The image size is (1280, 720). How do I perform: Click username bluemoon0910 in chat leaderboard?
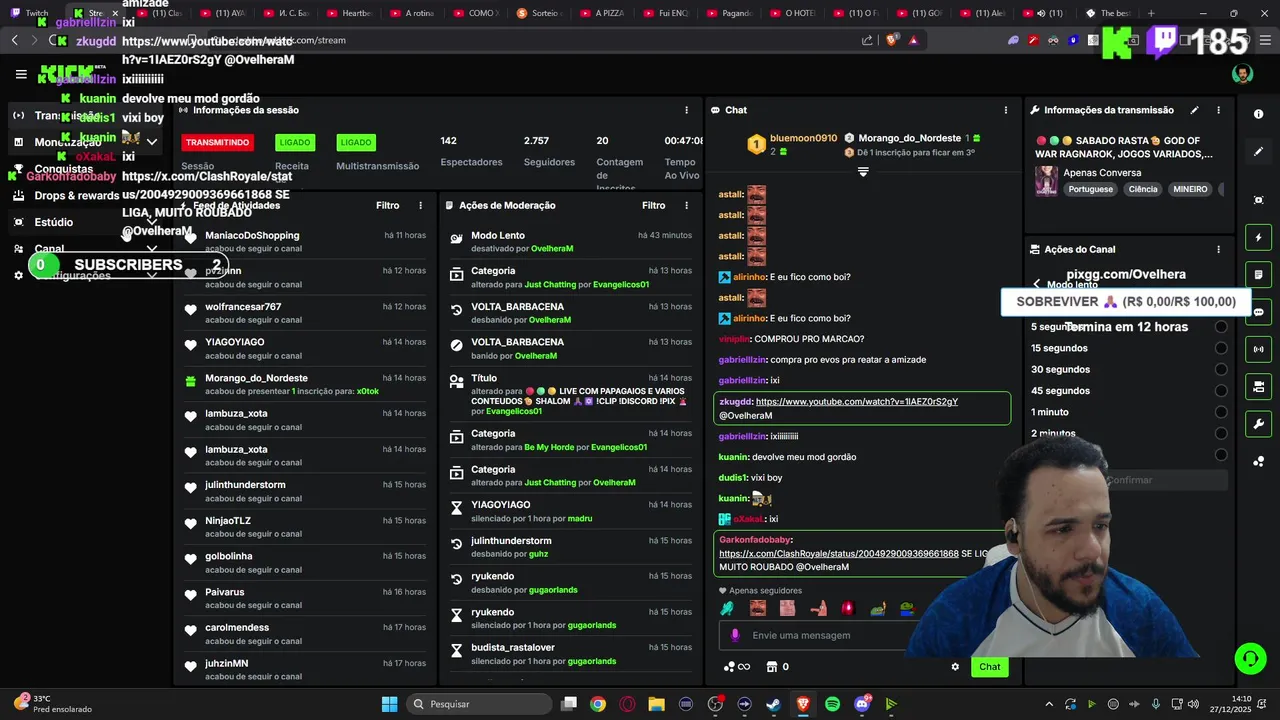click(803, 138)
